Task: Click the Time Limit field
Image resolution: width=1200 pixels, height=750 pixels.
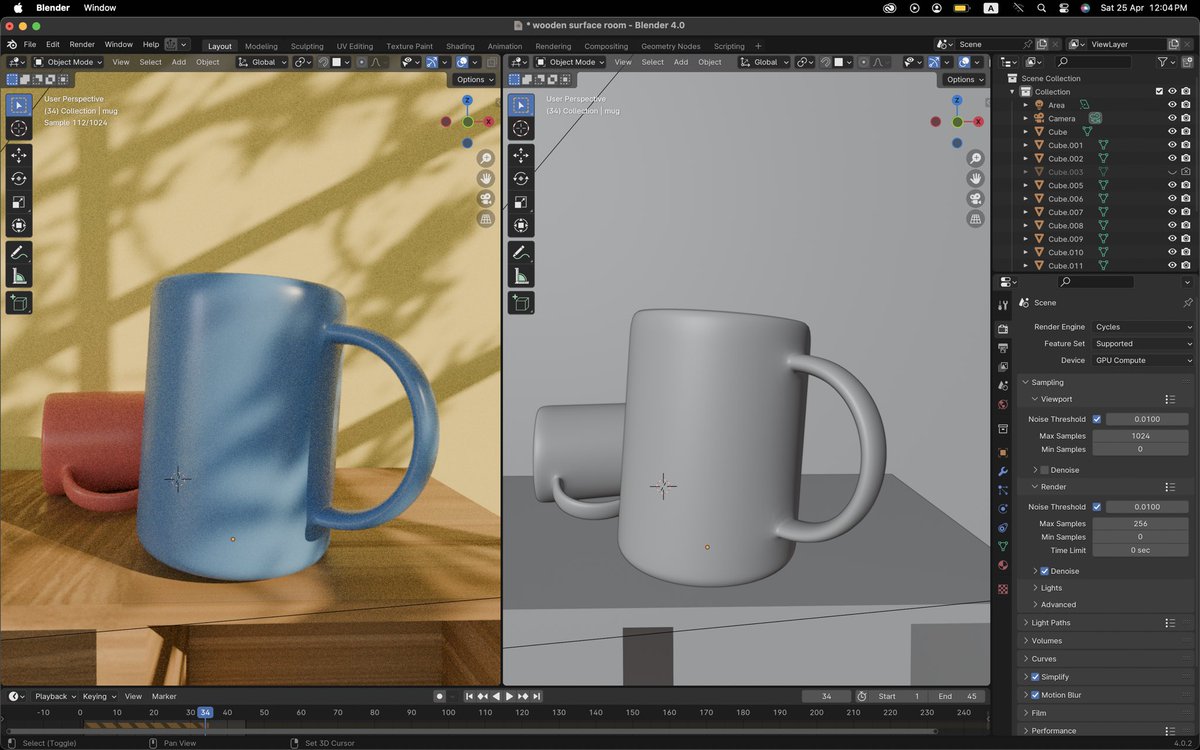Action: pos(1141,550)
